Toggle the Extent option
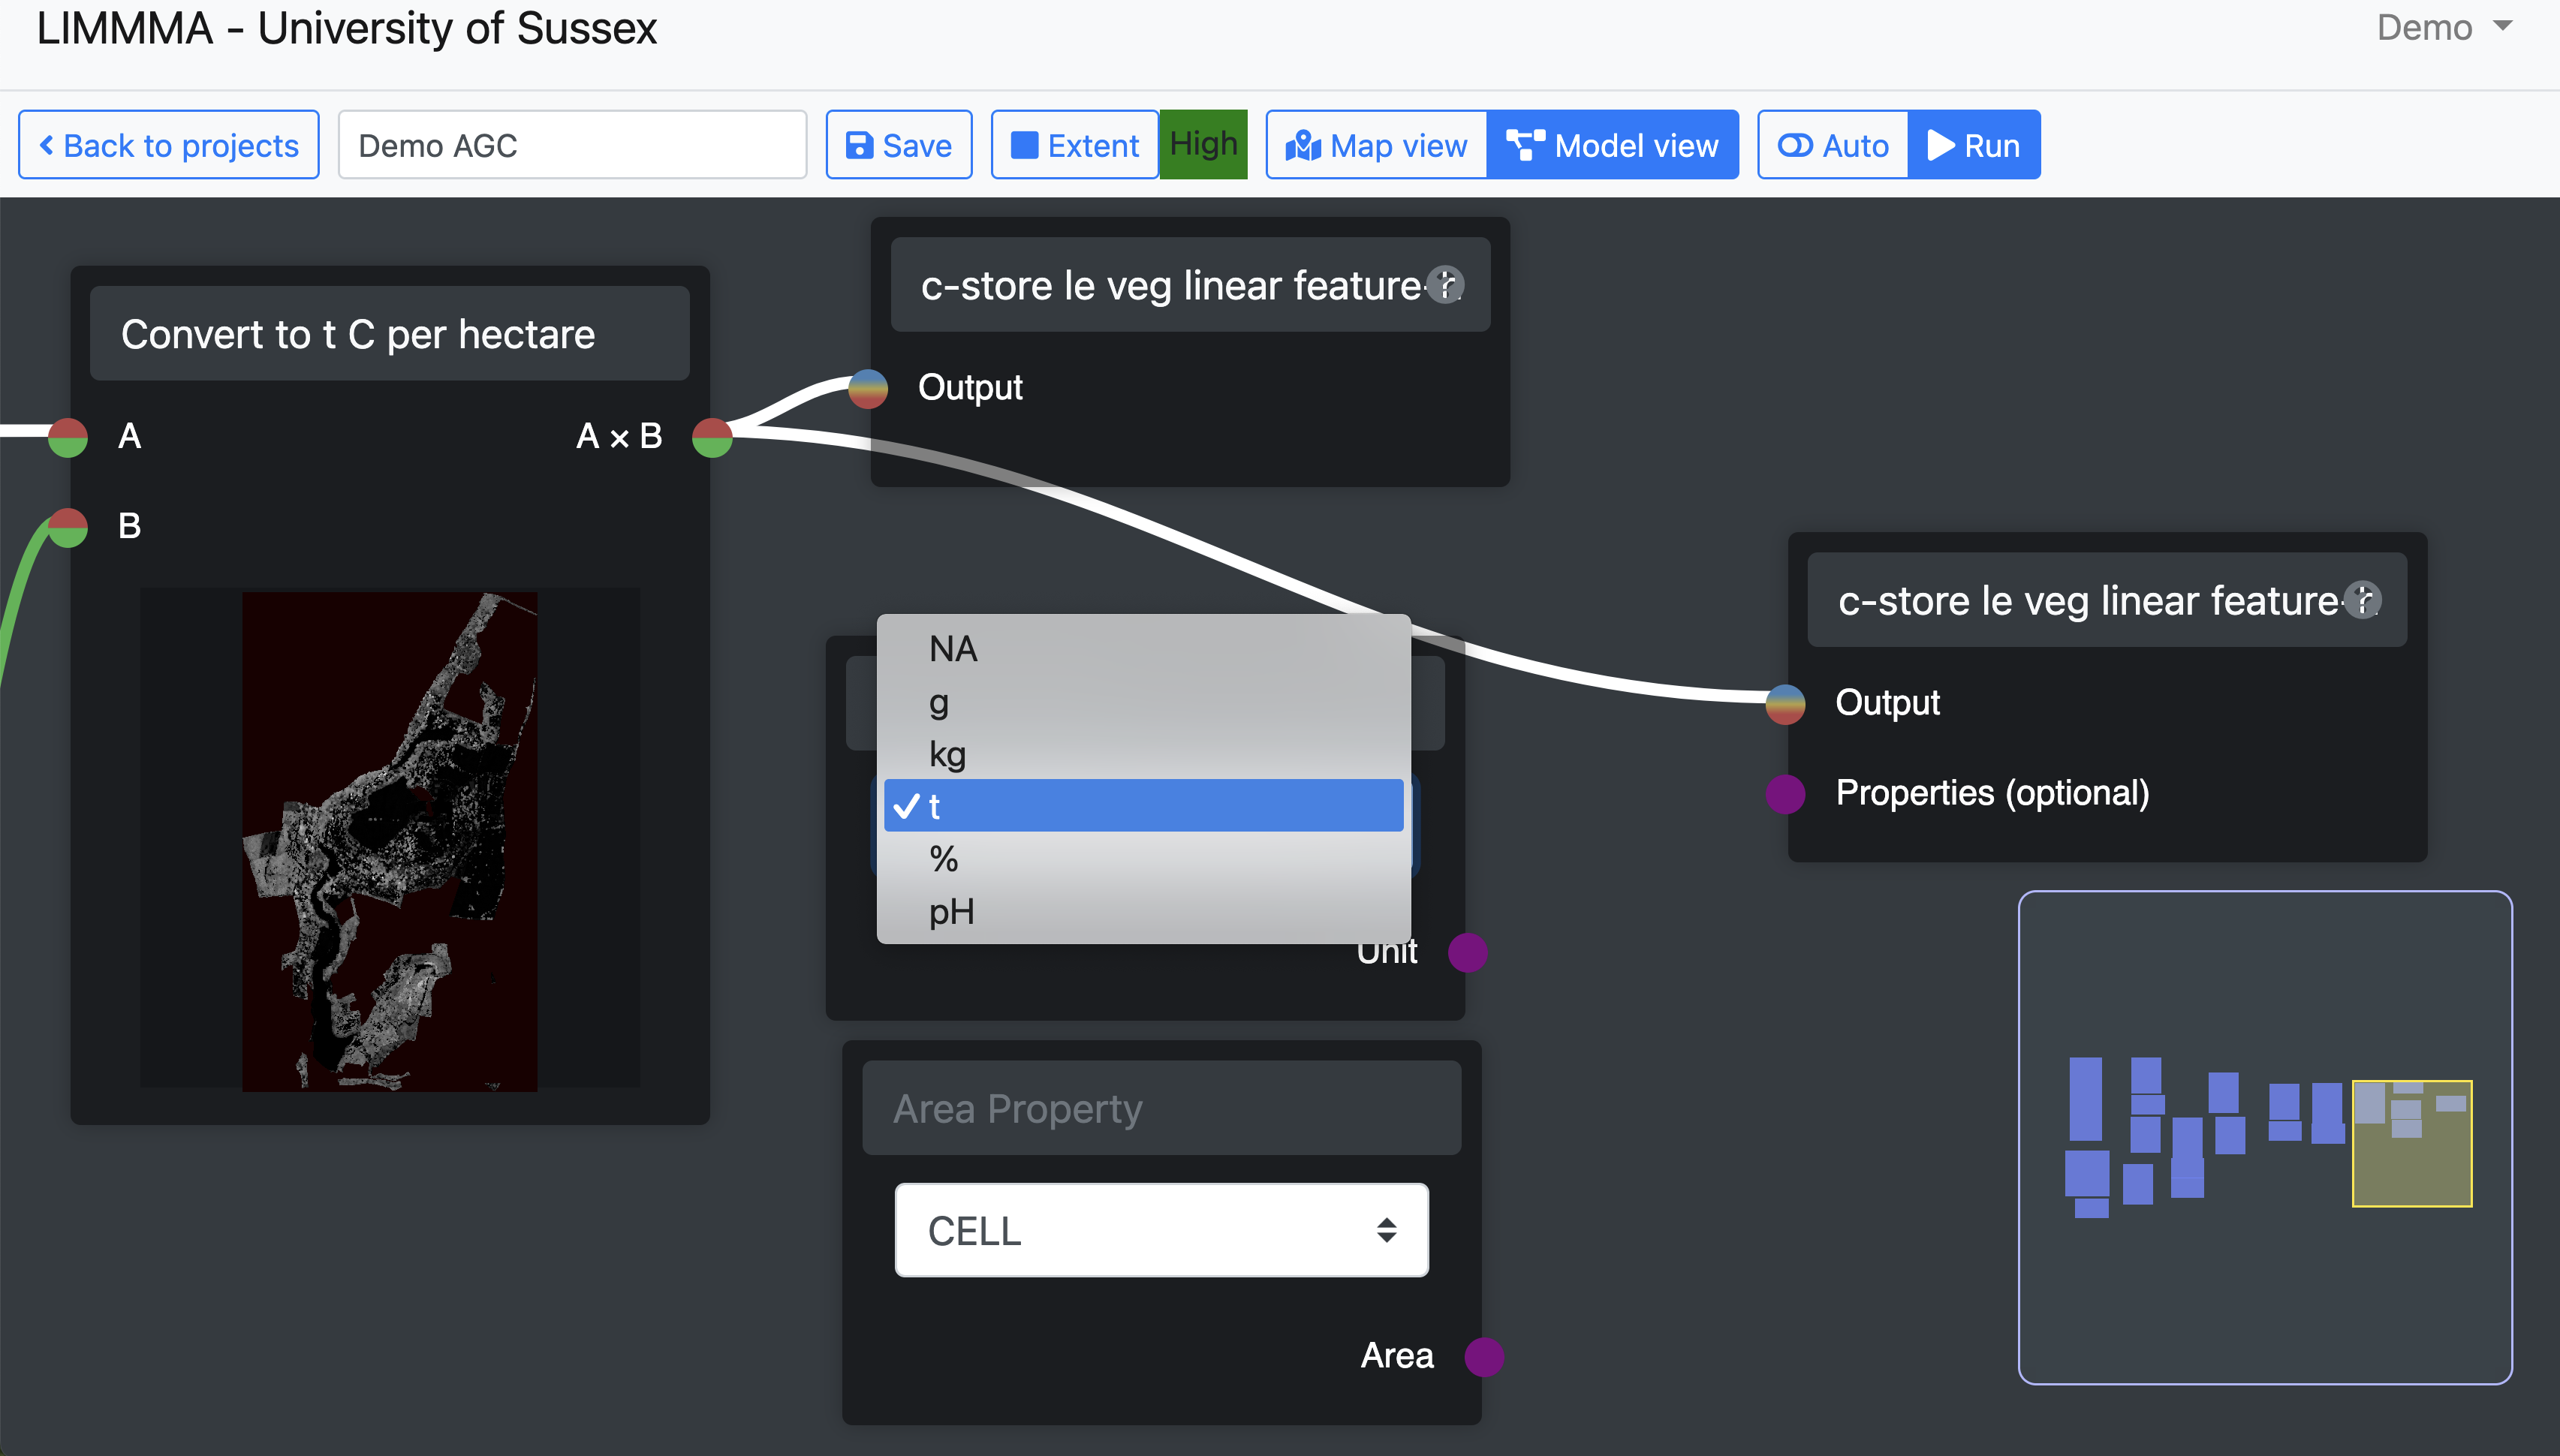Viewport: 2560px width, 1456px height. click(x=1075, y=146)
